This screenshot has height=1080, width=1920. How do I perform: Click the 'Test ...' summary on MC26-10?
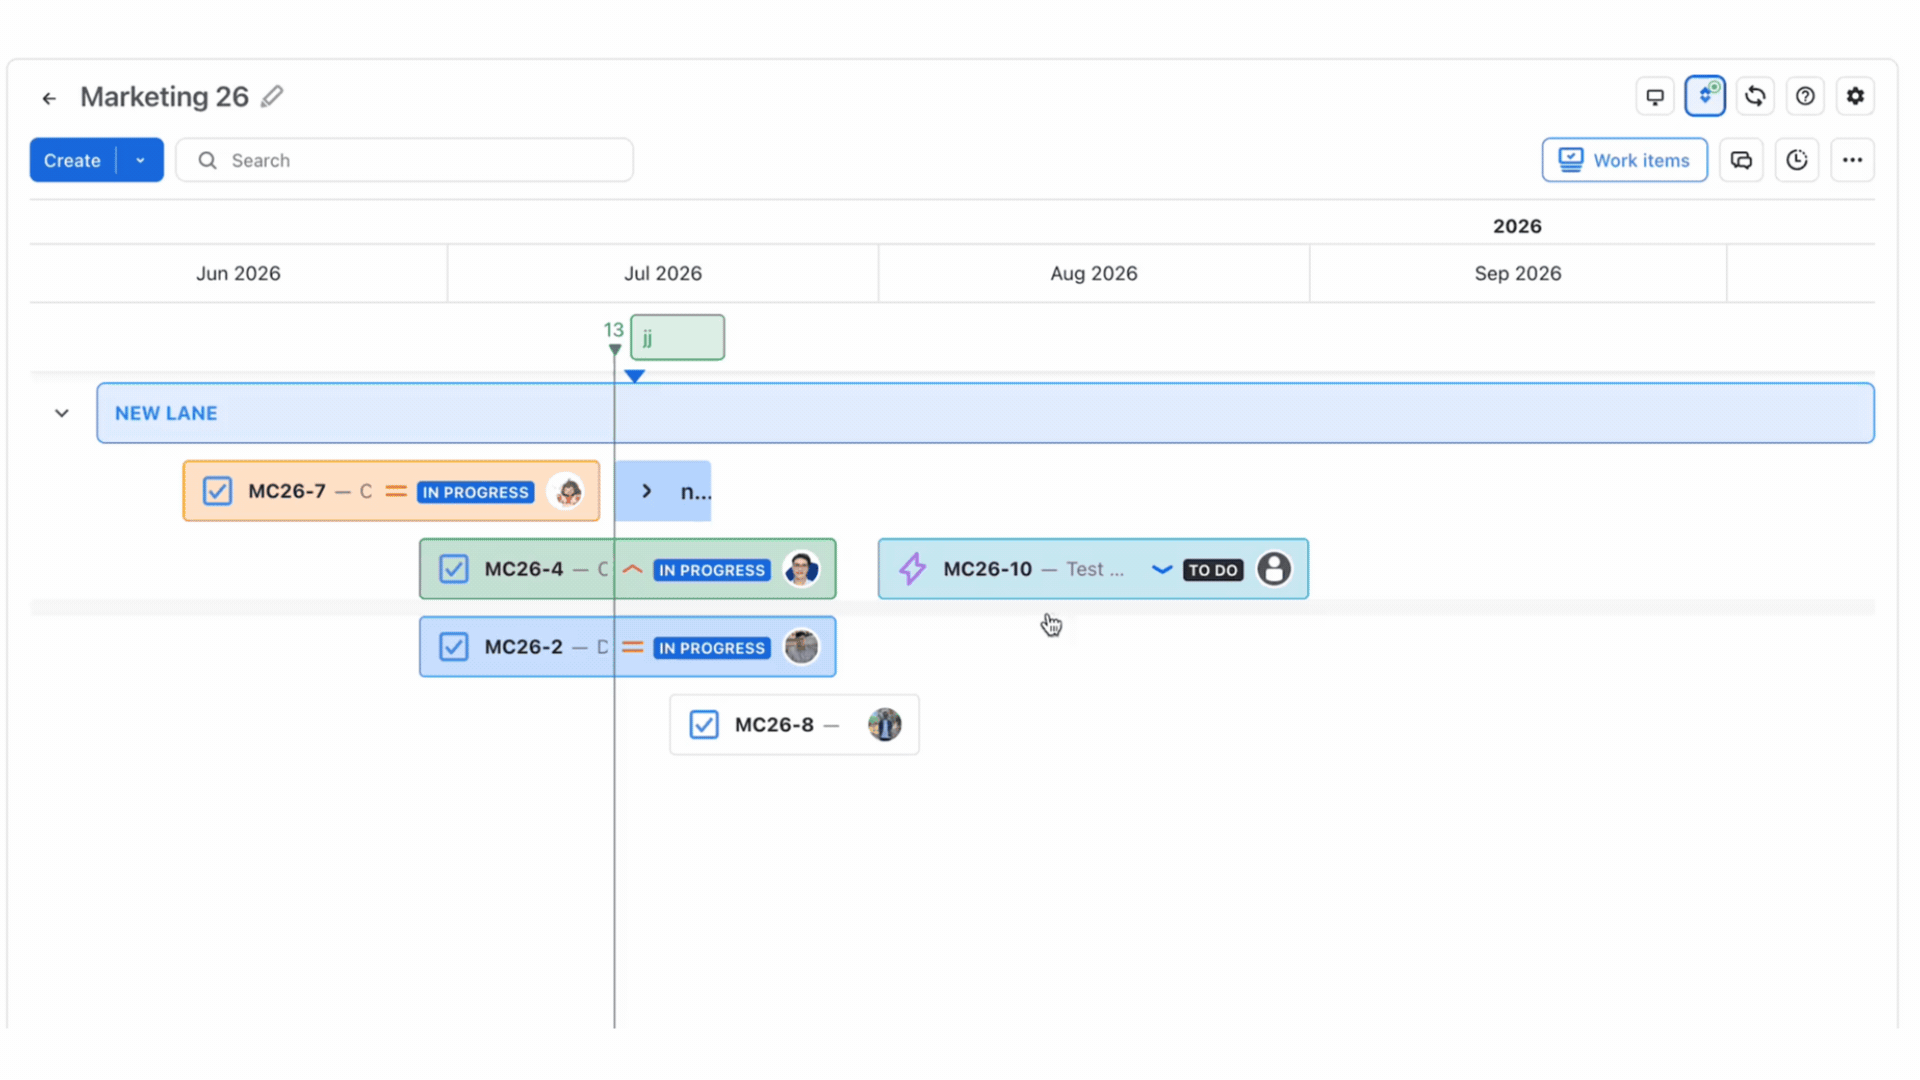pos(1095,569)
